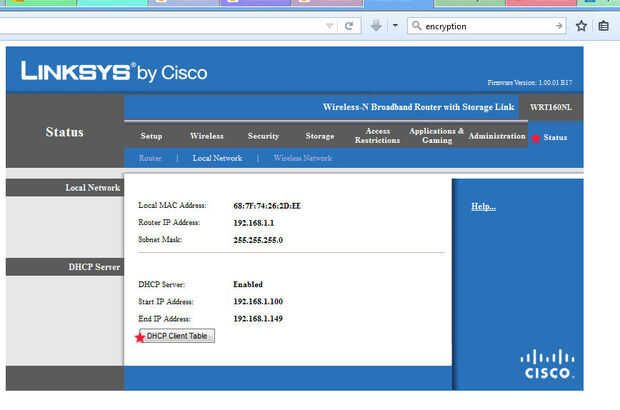Open the Help link
Viewport: 620px width, 410px height.
tap(483, 206)
